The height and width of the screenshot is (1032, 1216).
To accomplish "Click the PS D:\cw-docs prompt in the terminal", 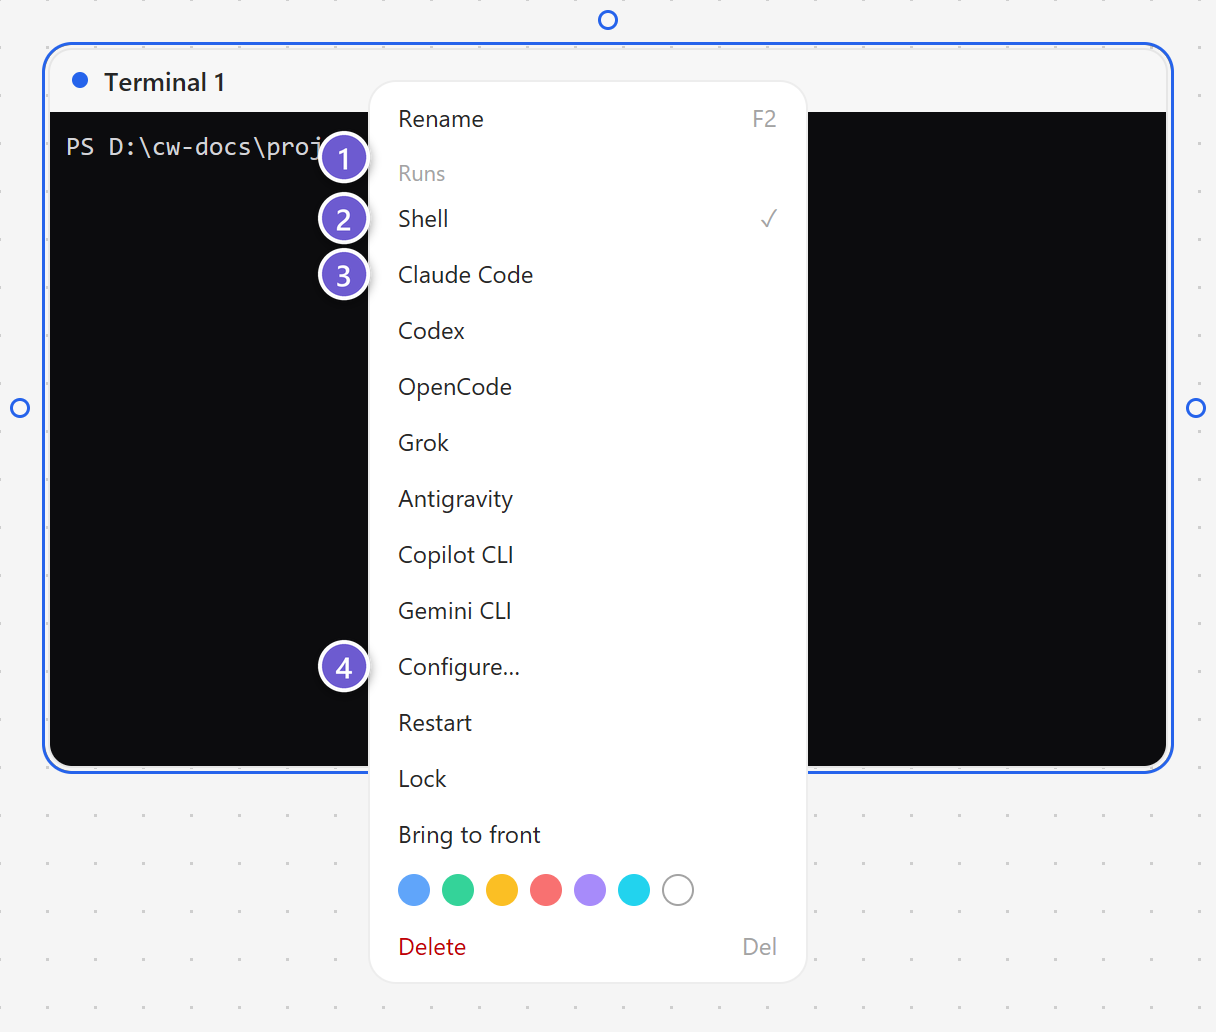I will click(x=194, y=147).
